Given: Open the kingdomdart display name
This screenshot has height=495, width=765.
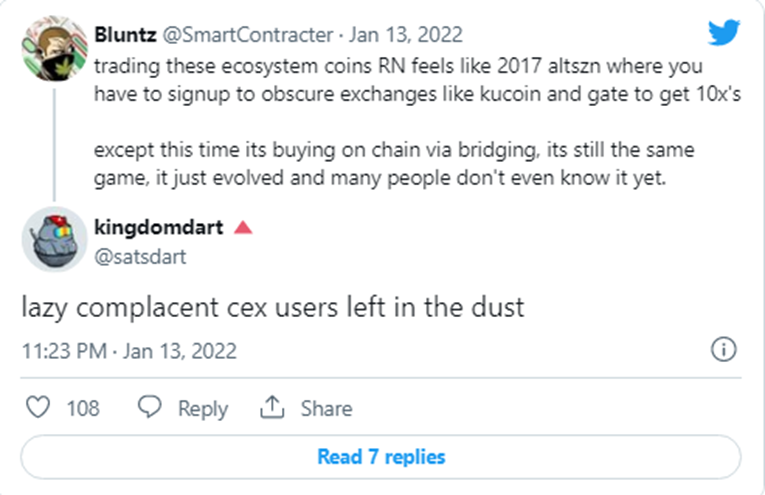Looking at the screenshot, I should tap(159, 227).
